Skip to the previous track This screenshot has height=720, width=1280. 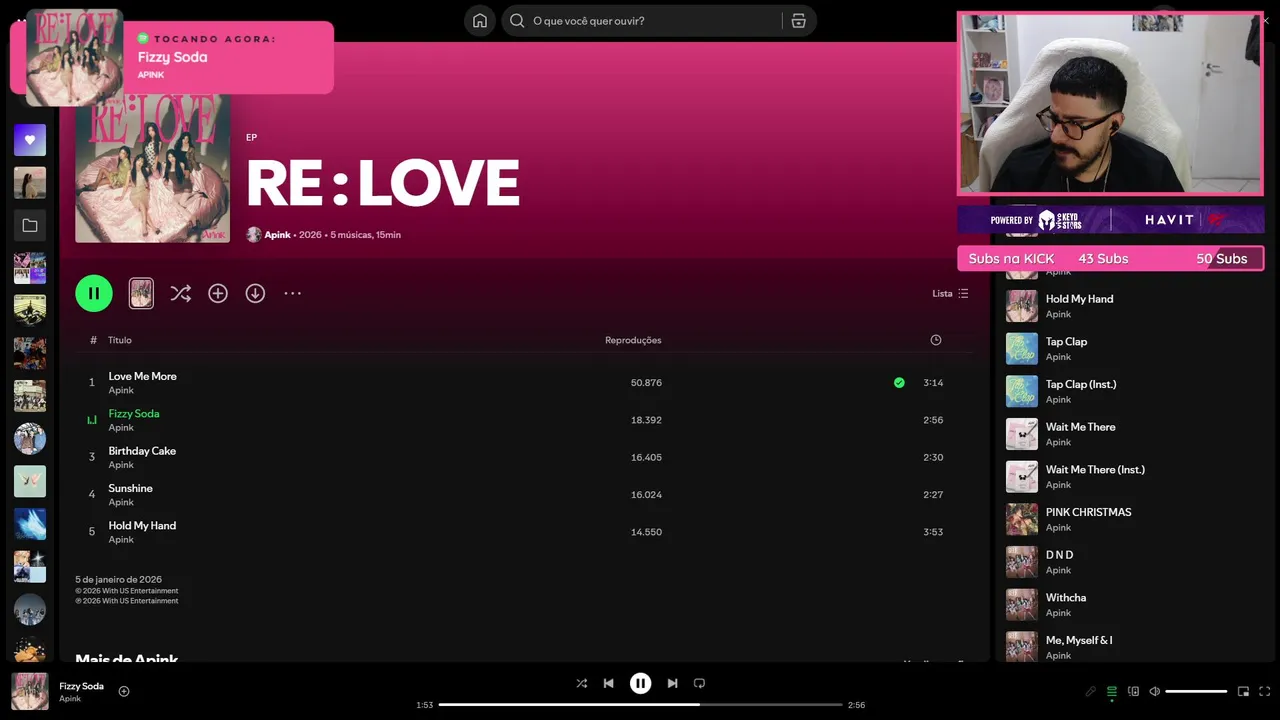tap(608, 683)
